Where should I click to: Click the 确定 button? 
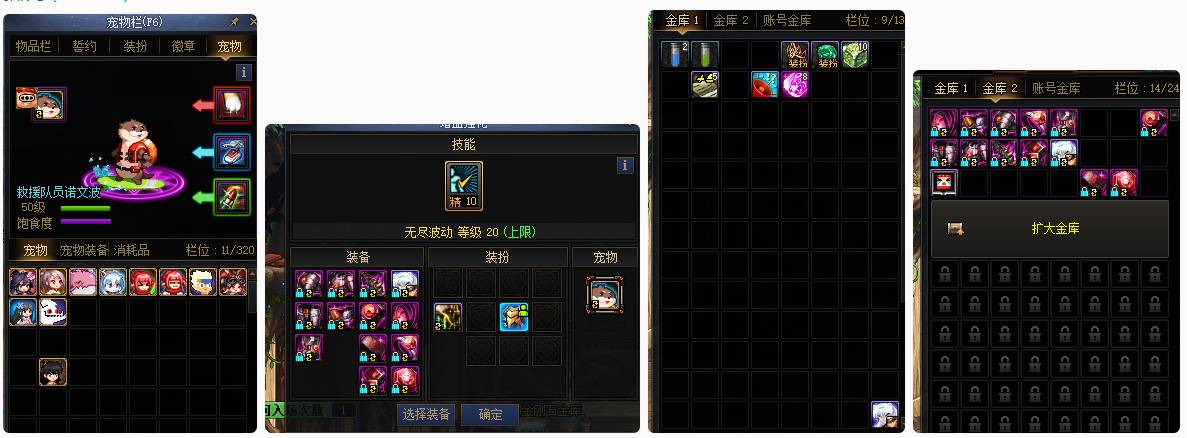(x=490, y=415)
